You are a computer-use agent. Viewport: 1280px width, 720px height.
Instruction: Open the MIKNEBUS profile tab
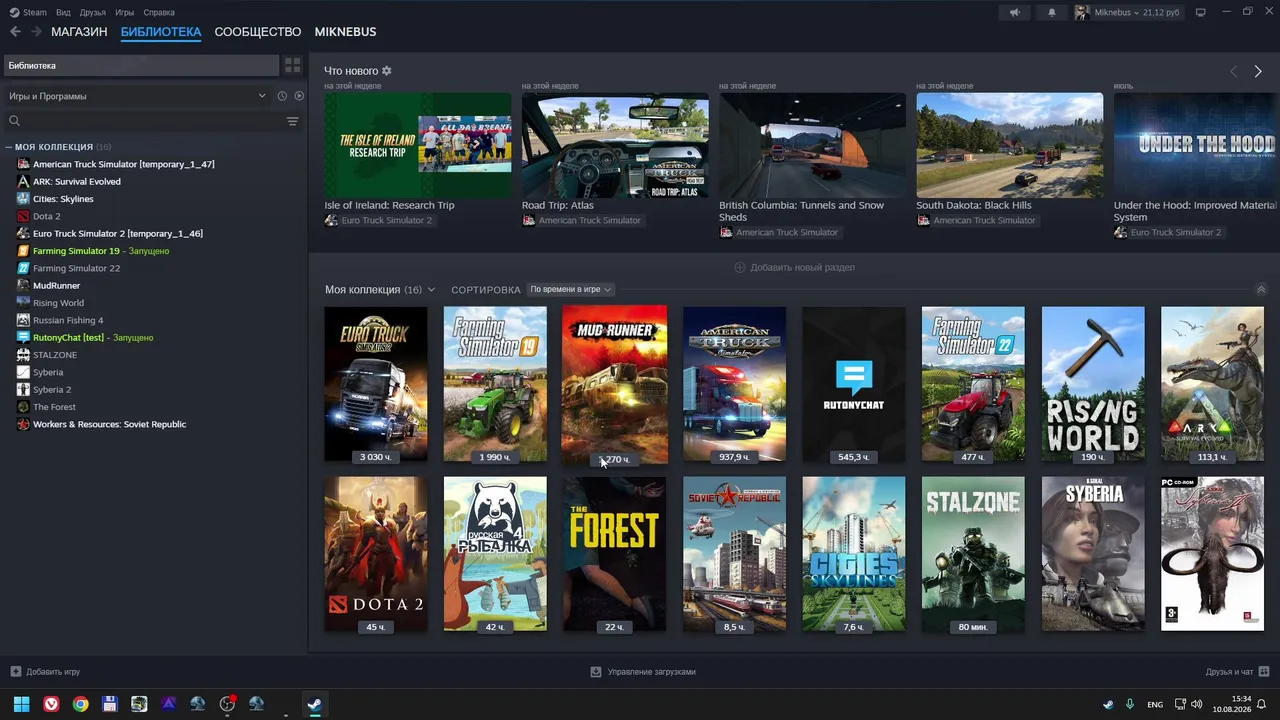click(346, 32)
